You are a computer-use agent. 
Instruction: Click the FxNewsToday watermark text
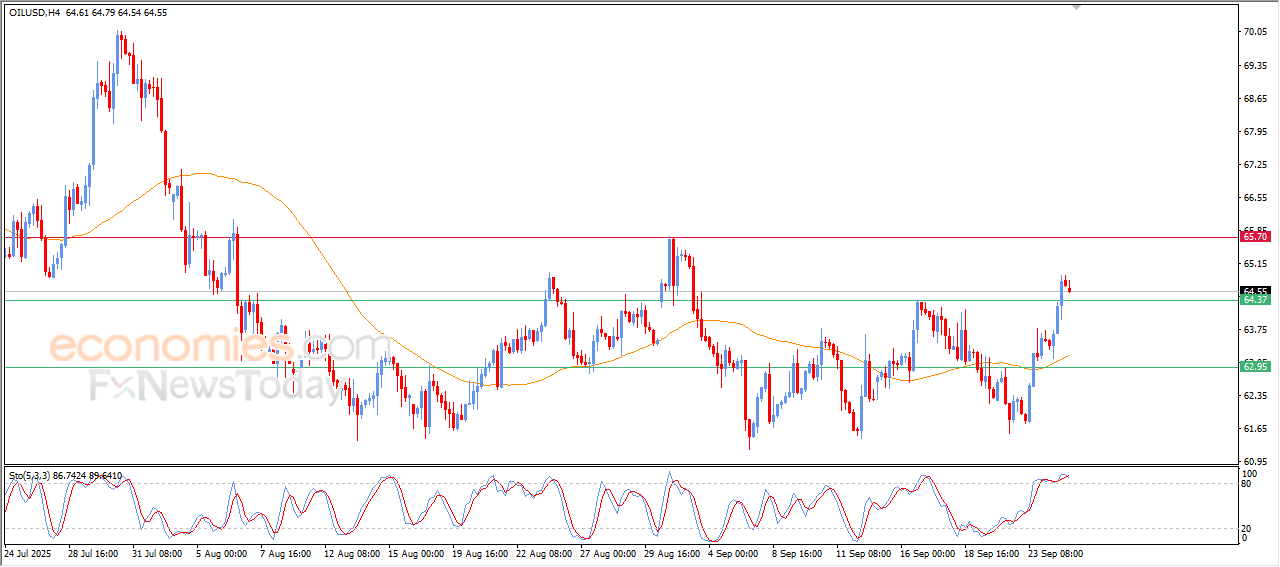pos(215,385)
